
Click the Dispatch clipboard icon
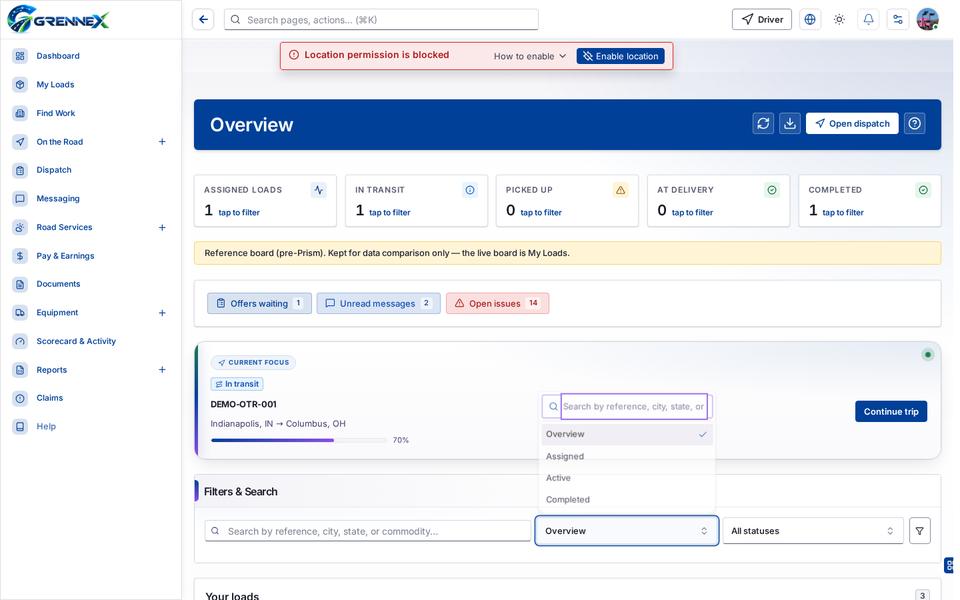coord(20,170)
